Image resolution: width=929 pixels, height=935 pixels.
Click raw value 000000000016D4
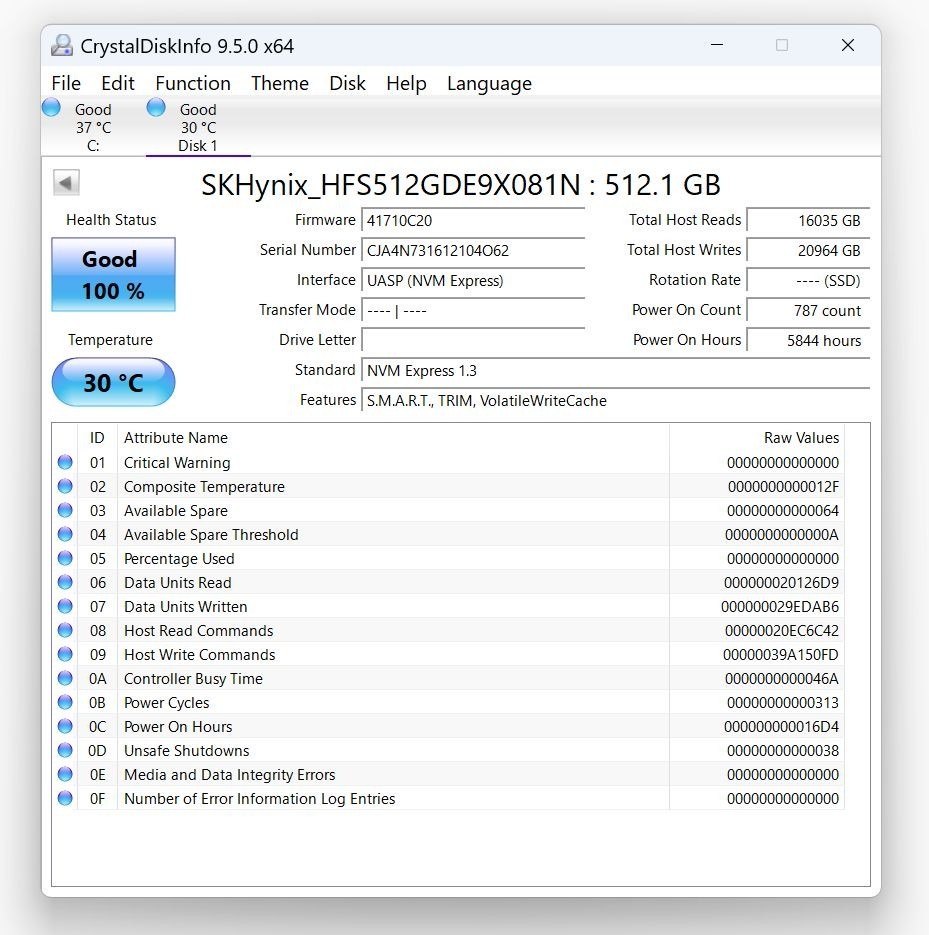[781, 726]
